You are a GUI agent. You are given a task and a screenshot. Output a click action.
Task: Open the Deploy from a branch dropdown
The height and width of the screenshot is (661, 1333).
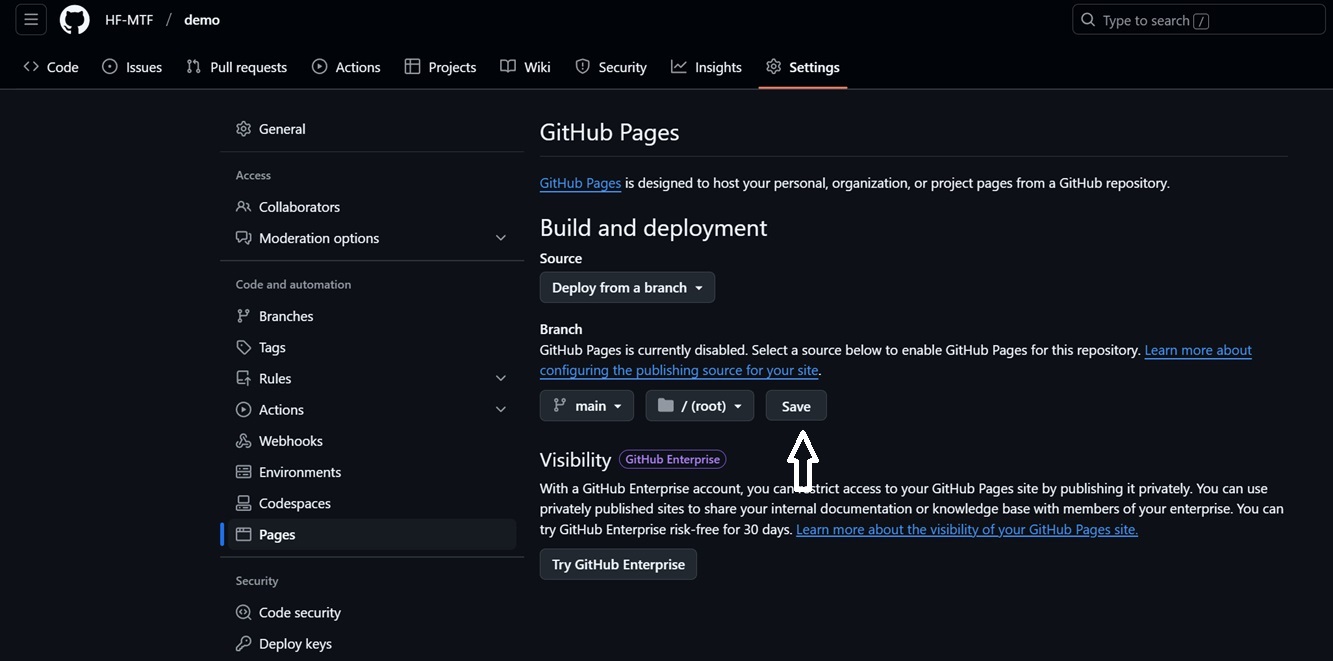point(627,288)
